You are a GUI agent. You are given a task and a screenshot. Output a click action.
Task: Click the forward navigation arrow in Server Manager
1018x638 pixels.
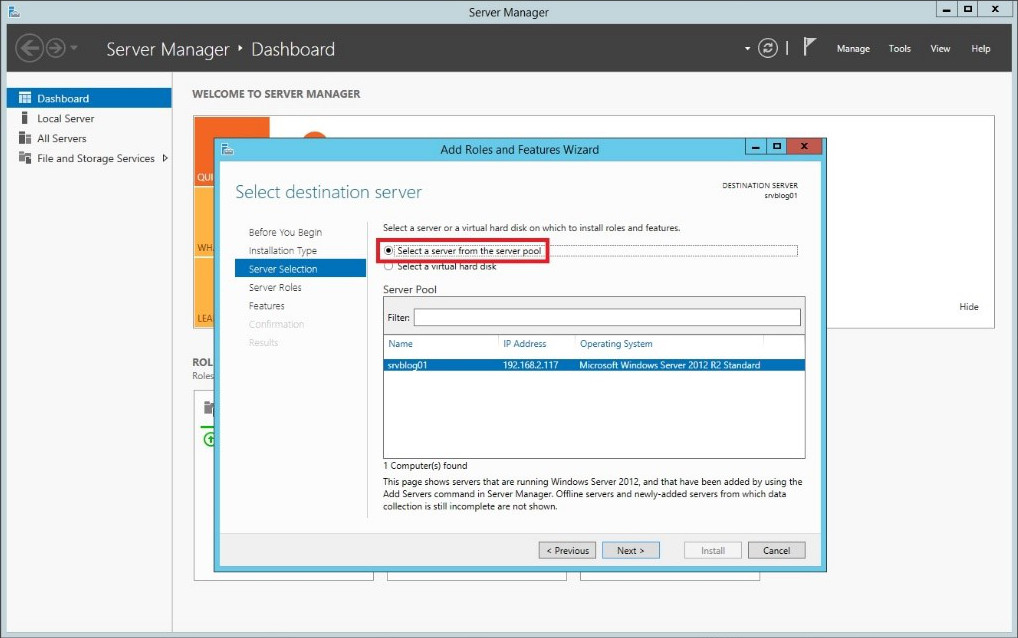[56, 48]
